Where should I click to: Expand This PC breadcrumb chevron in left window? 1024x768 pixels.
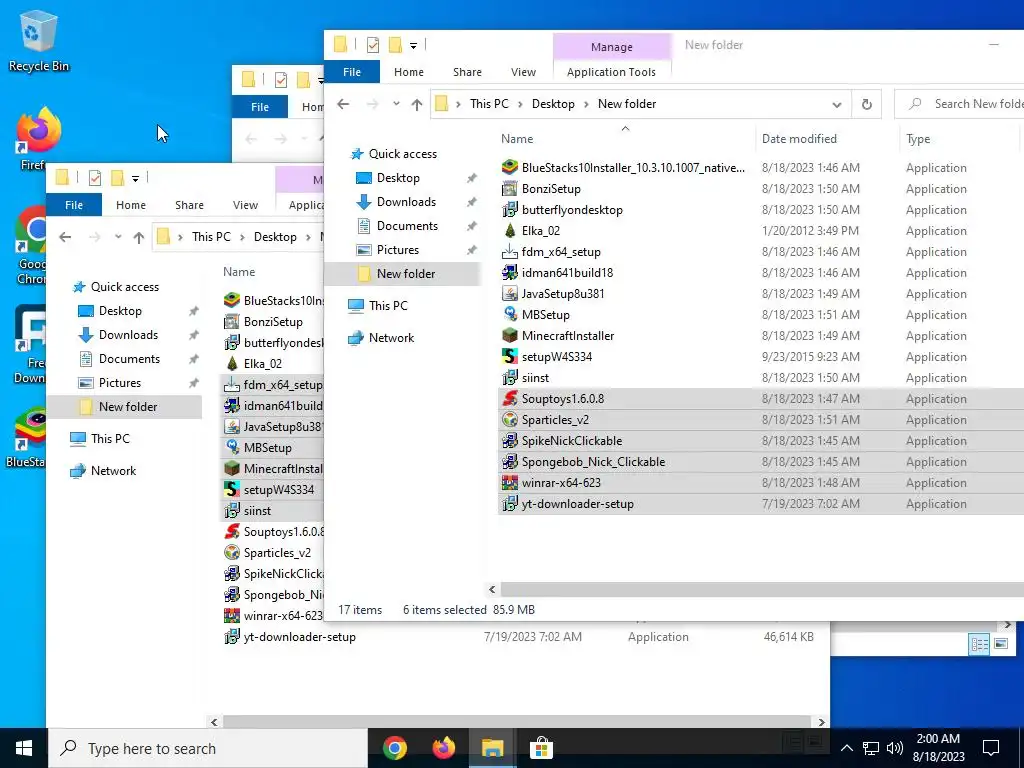pos(242,237)
